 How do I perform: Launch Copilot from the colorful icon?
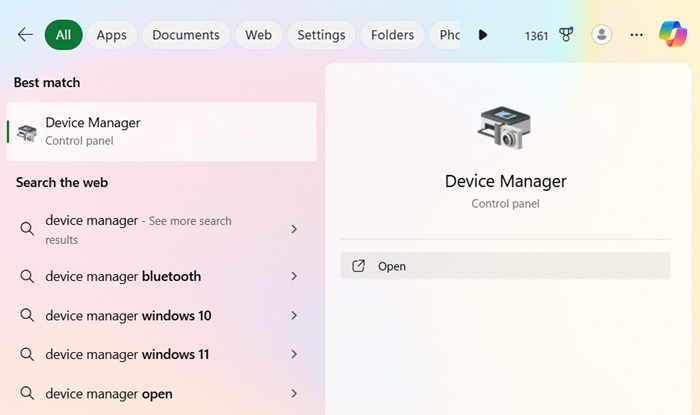pos(673,34)
